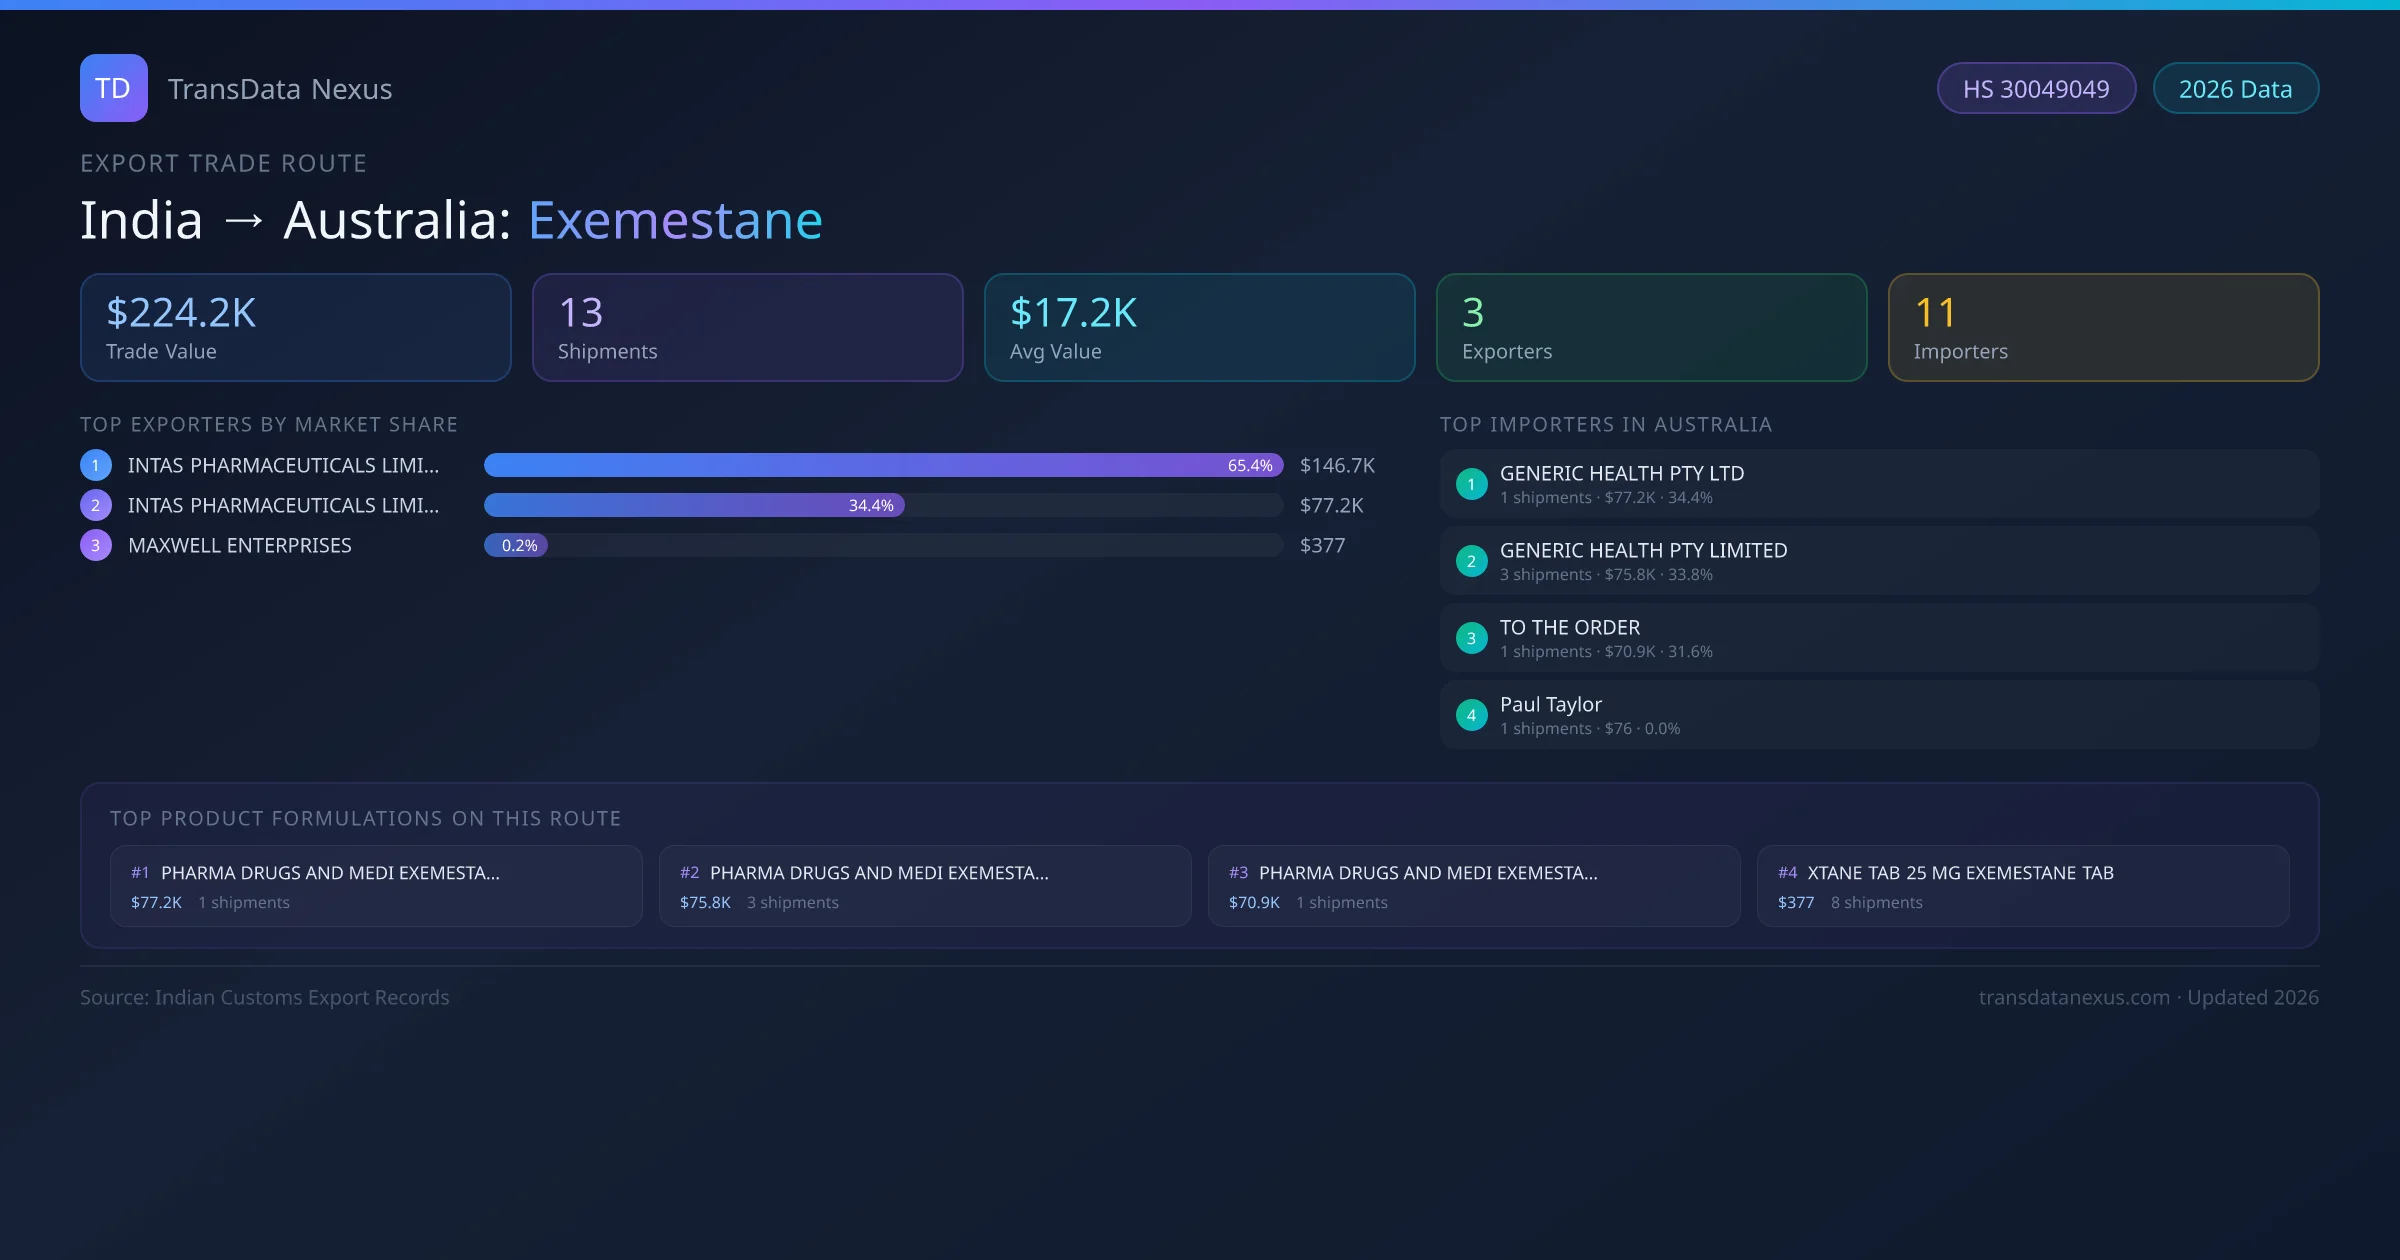Open the #1 Pharma Drugs formulation card
2400x1260 pixels.
[375, 886]
